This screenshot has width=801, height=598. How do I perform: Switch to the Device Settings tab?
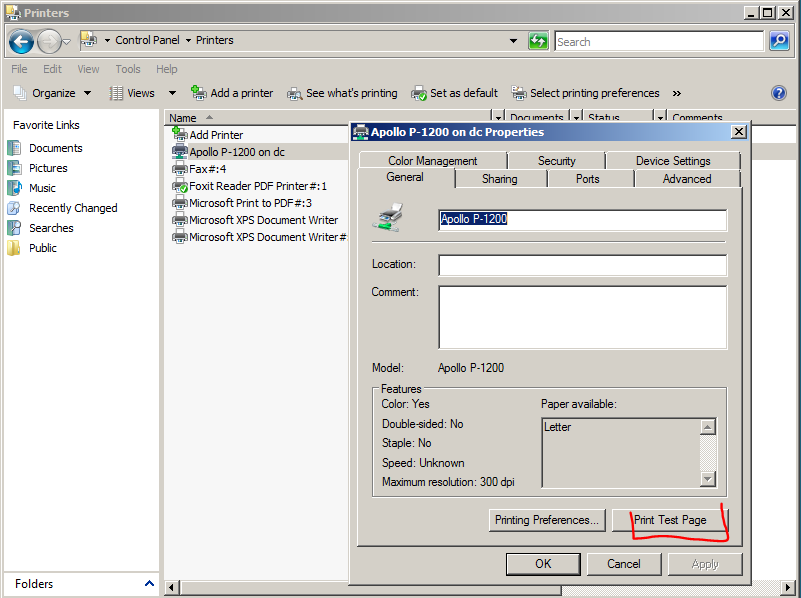pyautogui.click(x=673, y=160)
